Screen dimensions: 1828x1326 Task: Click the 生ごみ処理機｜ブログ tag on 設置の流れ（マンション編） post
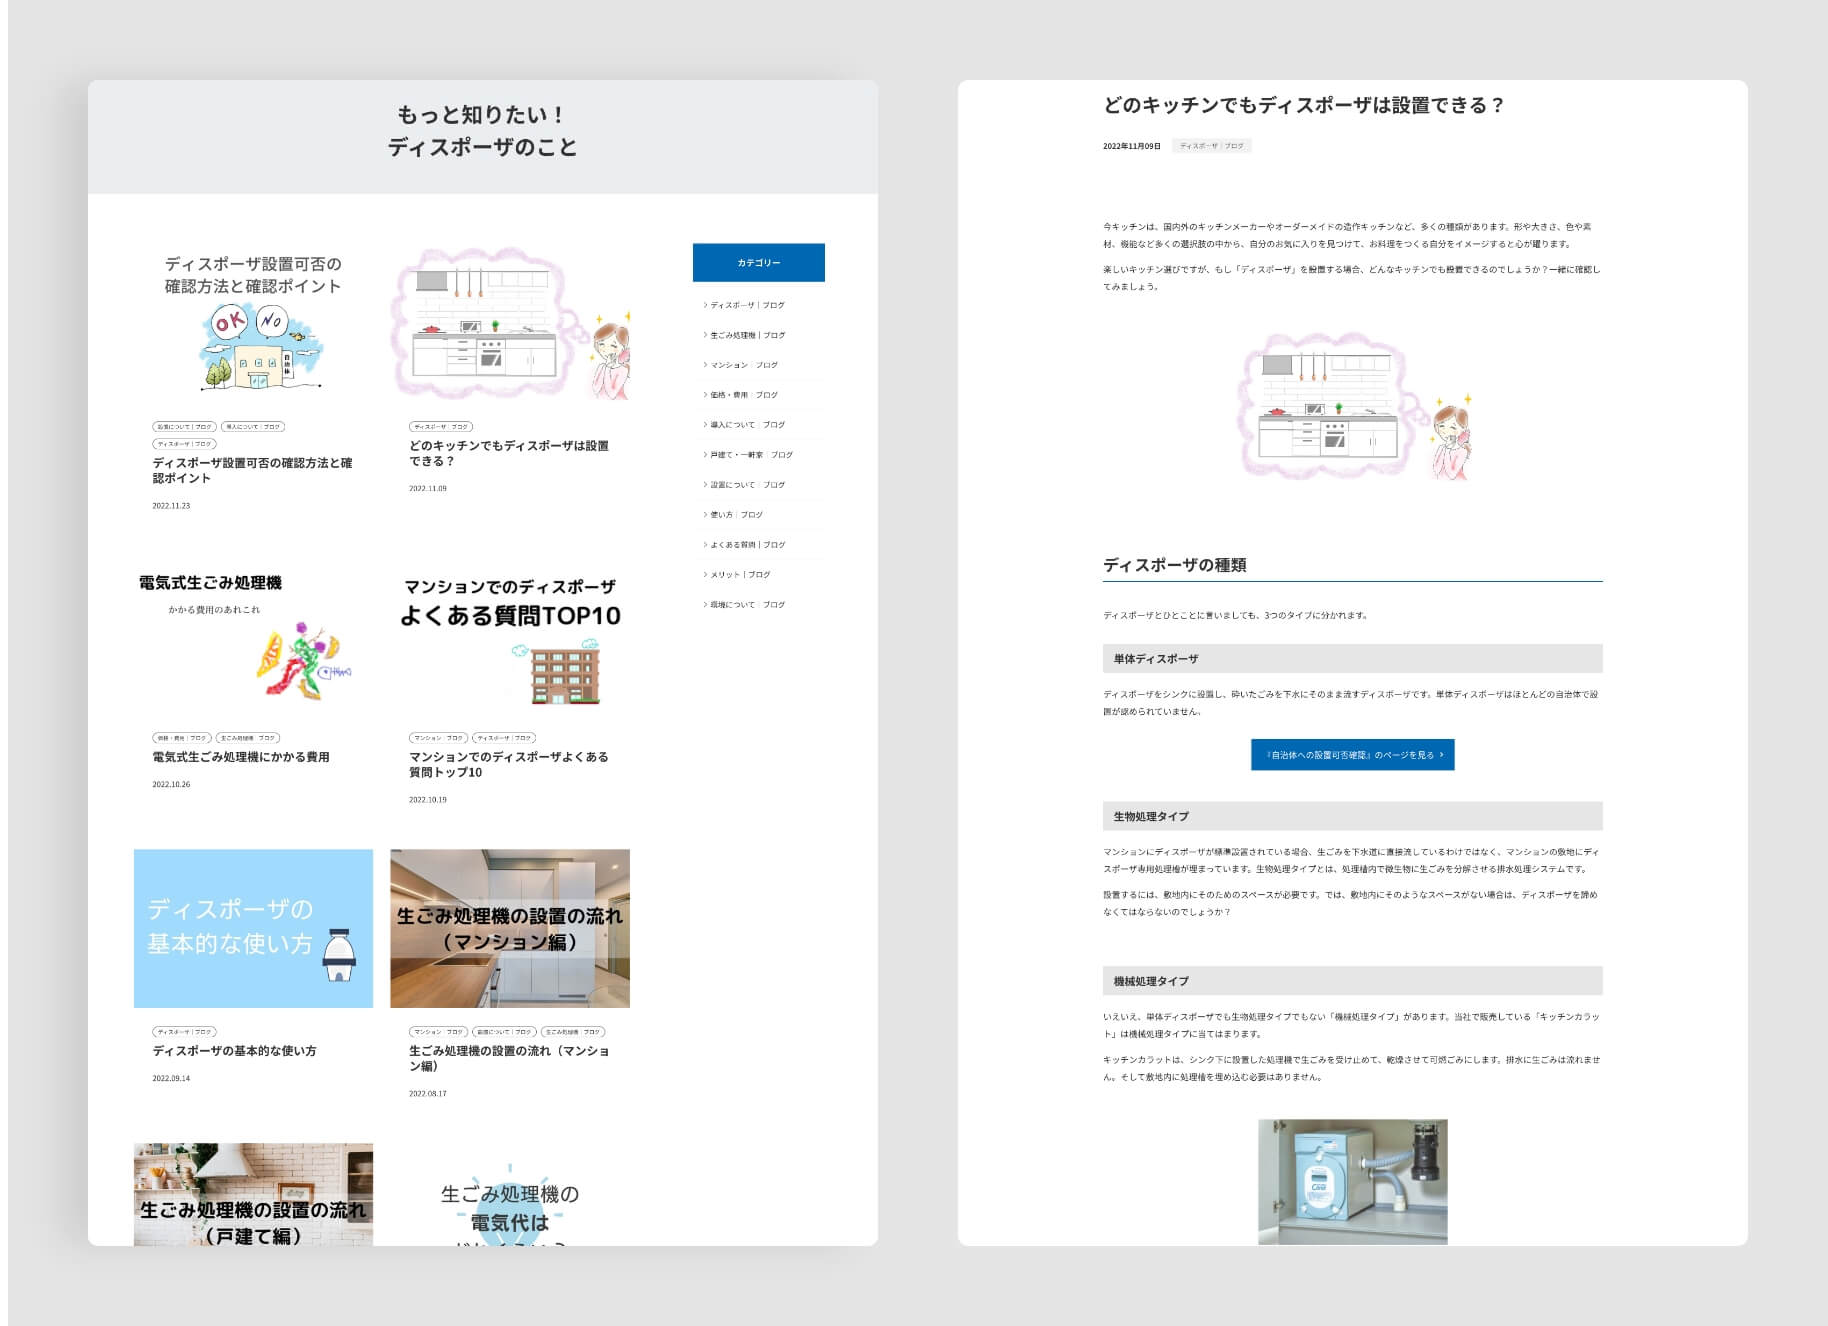tap(573, 1032)
